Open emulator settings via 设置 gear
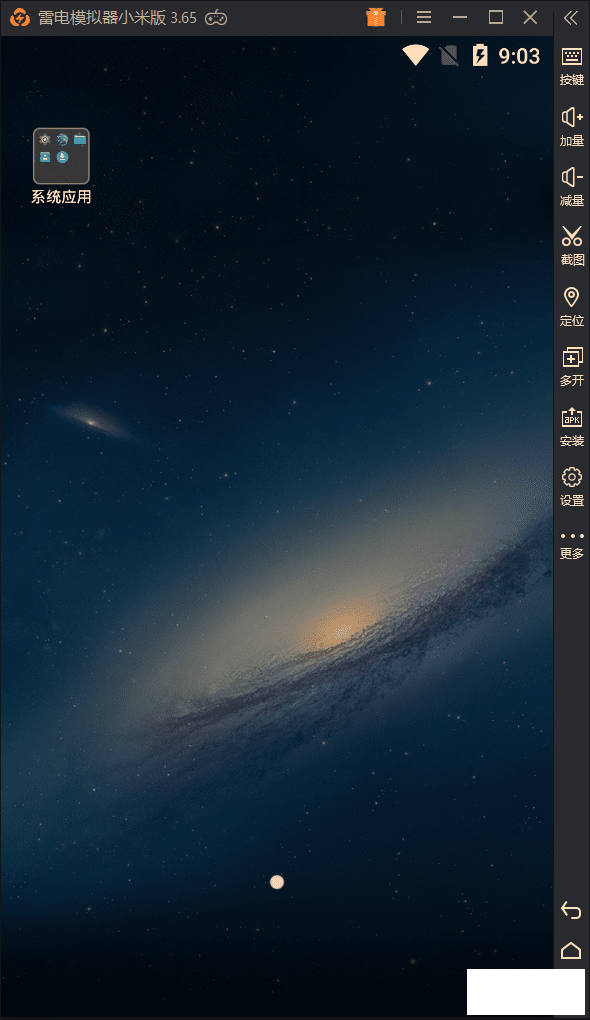Screen dimensions: 590x1020 coord(572,487)
